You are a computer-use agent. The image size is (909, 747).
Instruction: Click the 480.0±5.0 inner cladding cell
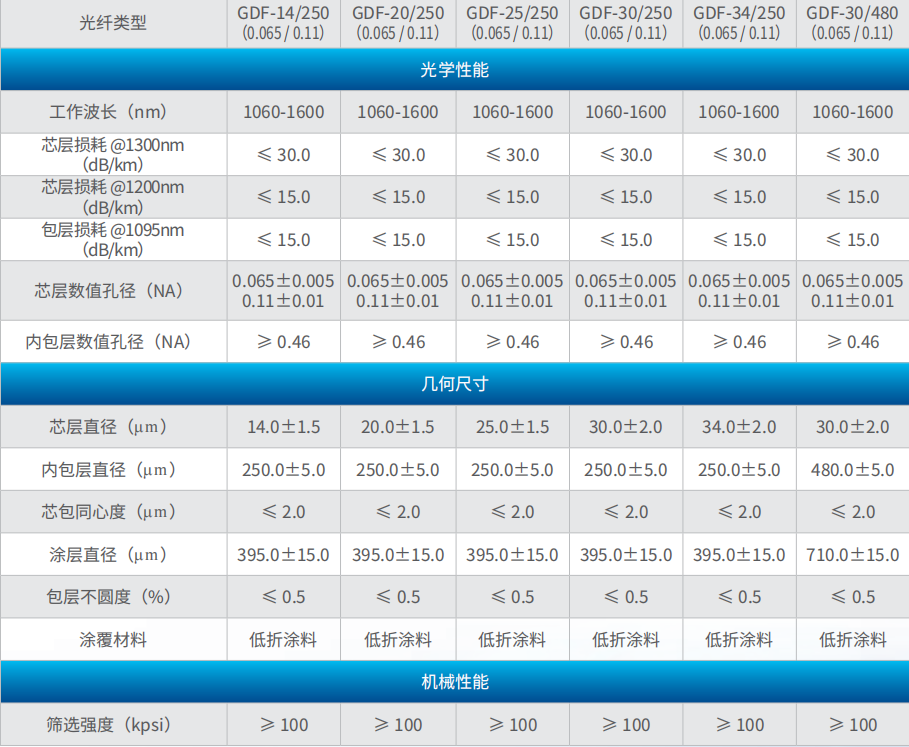852,469
